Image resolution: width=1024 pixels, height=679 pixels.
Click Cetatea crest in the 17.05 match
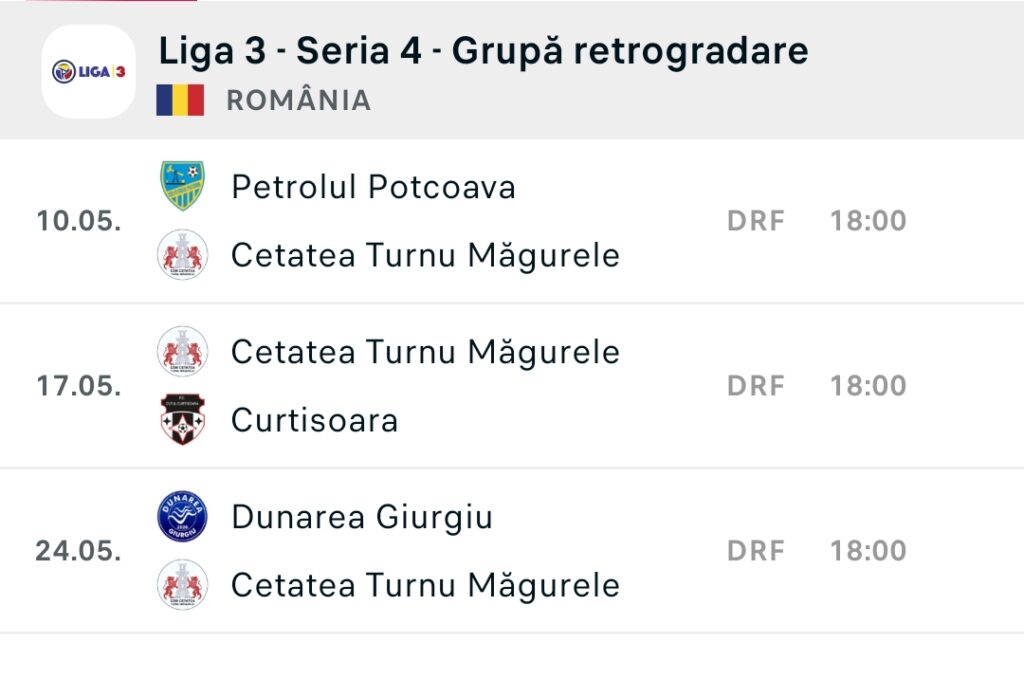182,351
